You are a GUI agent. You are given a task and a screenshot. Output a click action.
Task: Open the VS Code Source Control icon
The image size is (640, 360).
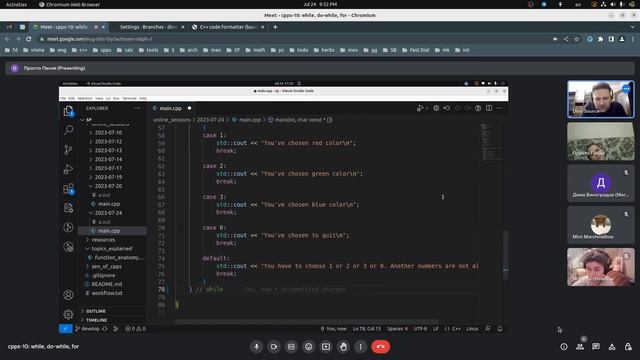(68, 150)
